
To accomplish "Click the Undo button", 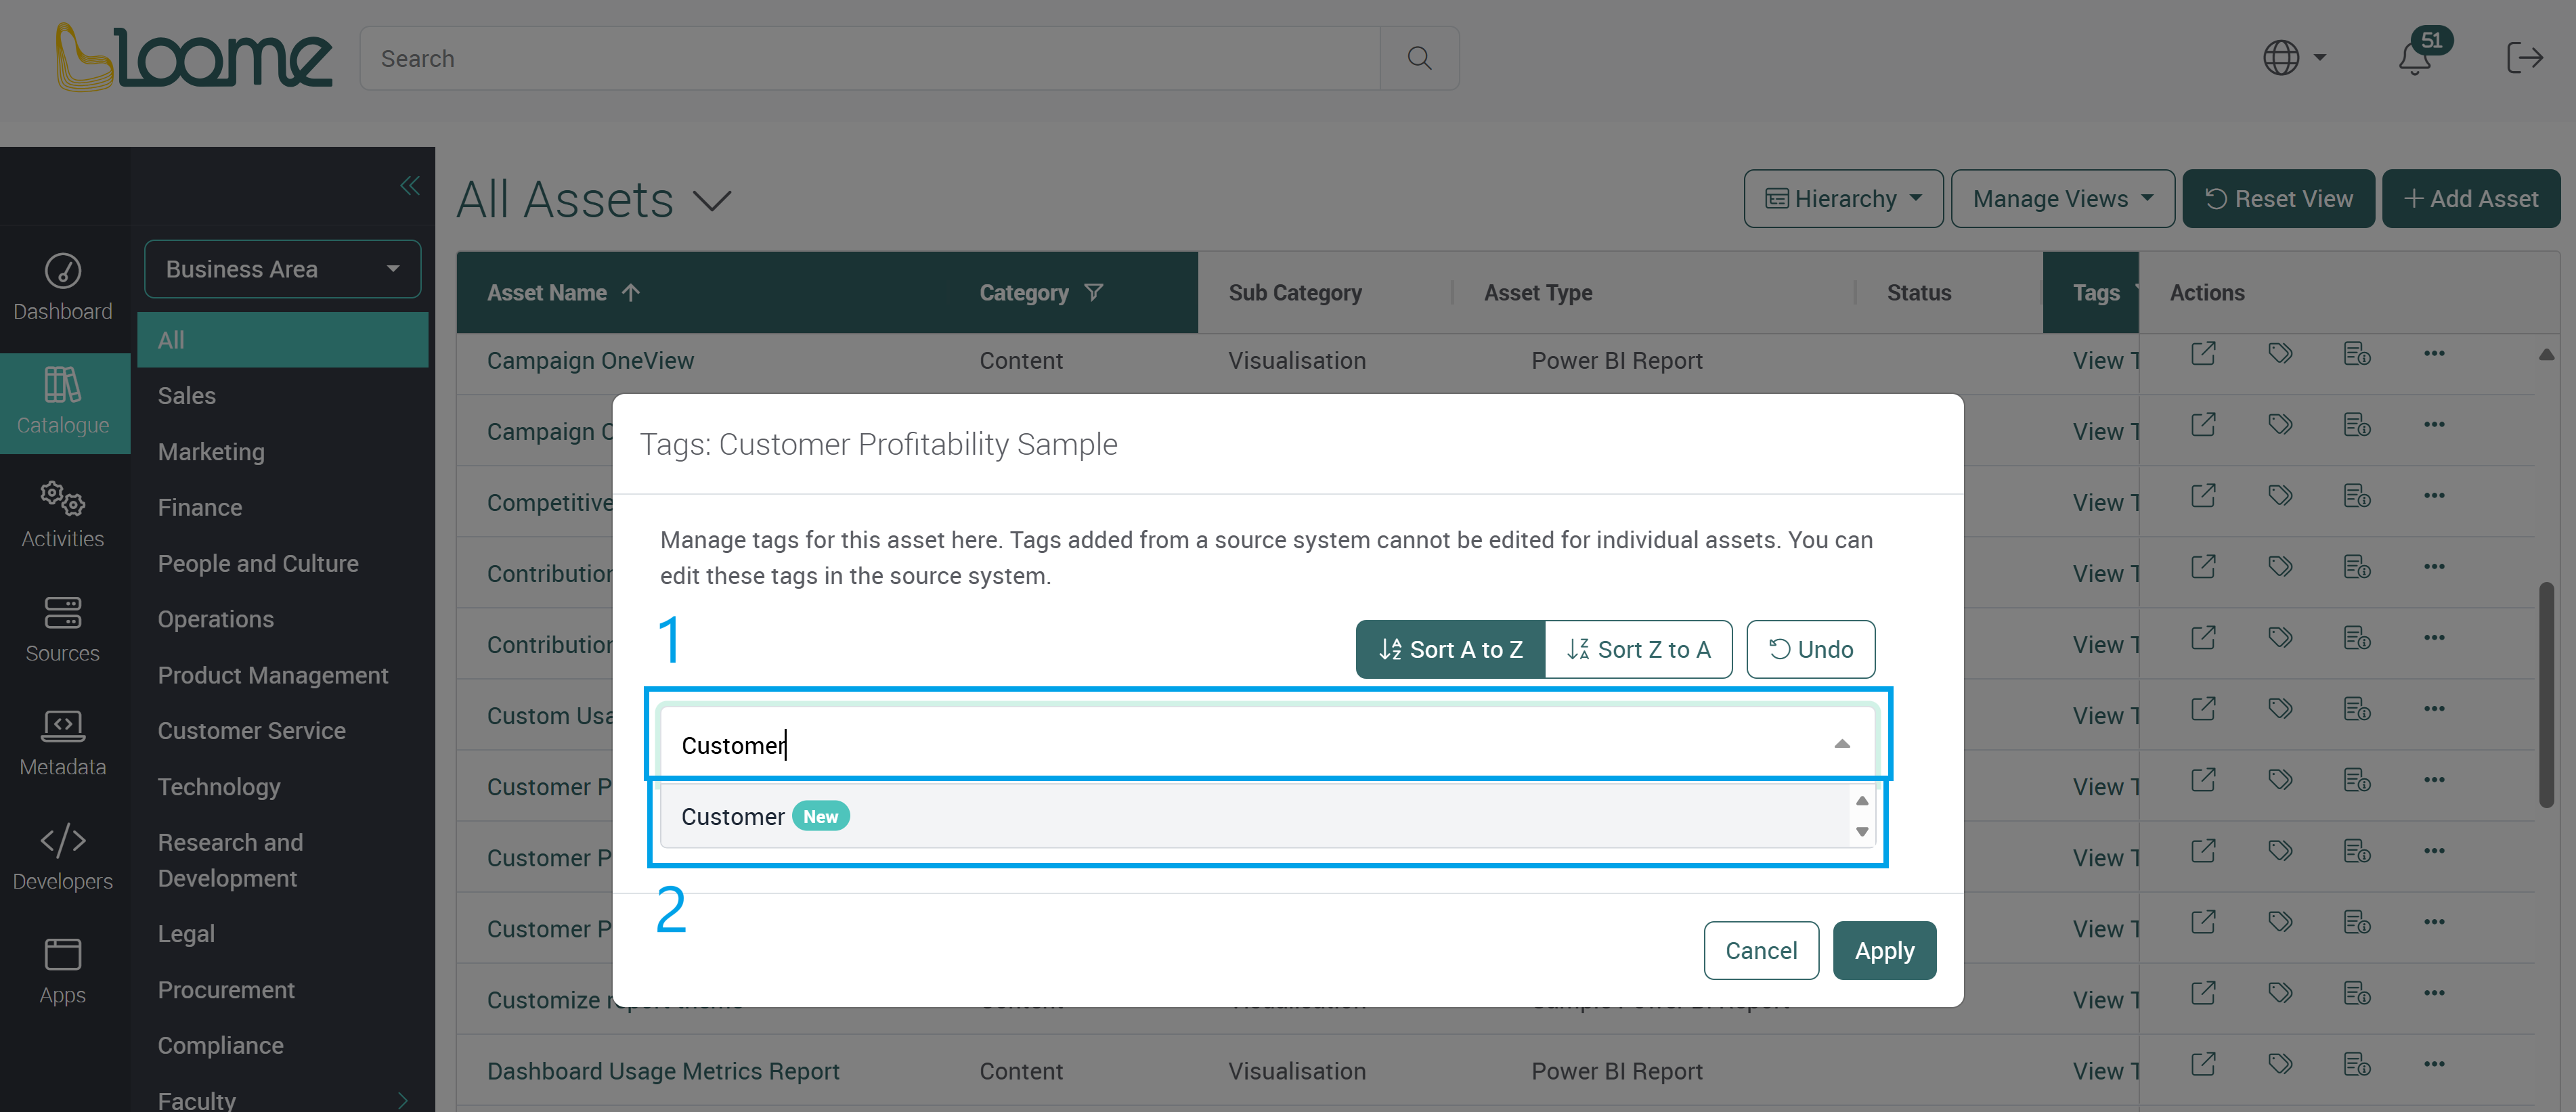I will (1810, 650).
